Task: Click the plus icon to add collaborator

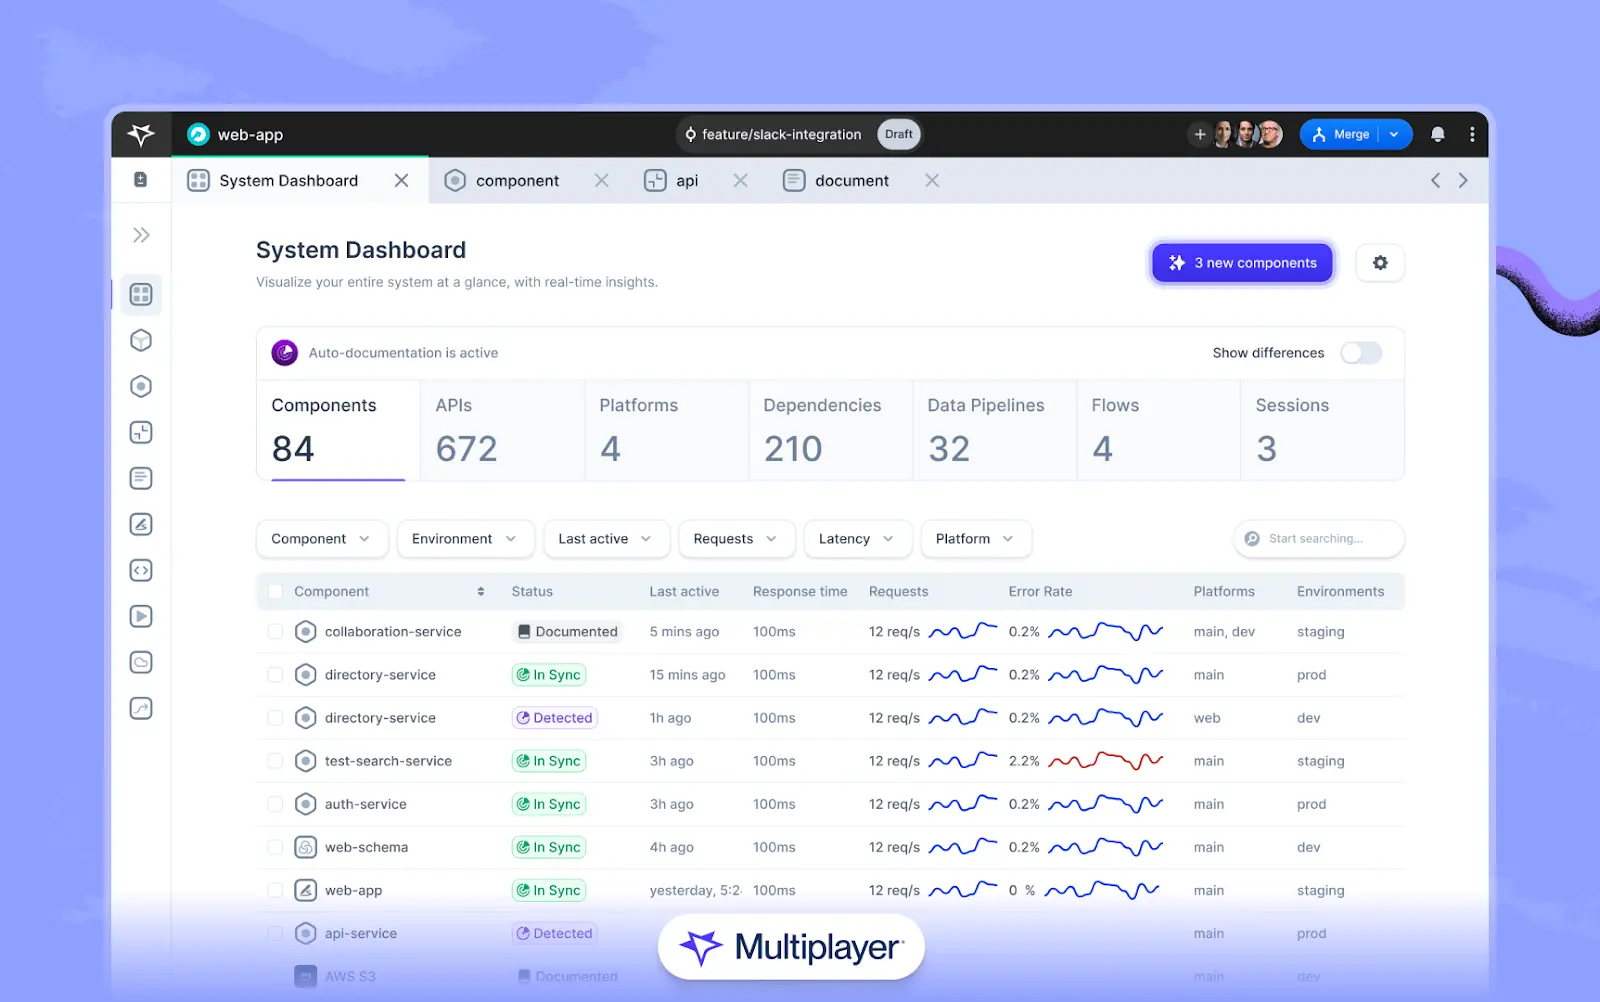Action: point(1200,134)
